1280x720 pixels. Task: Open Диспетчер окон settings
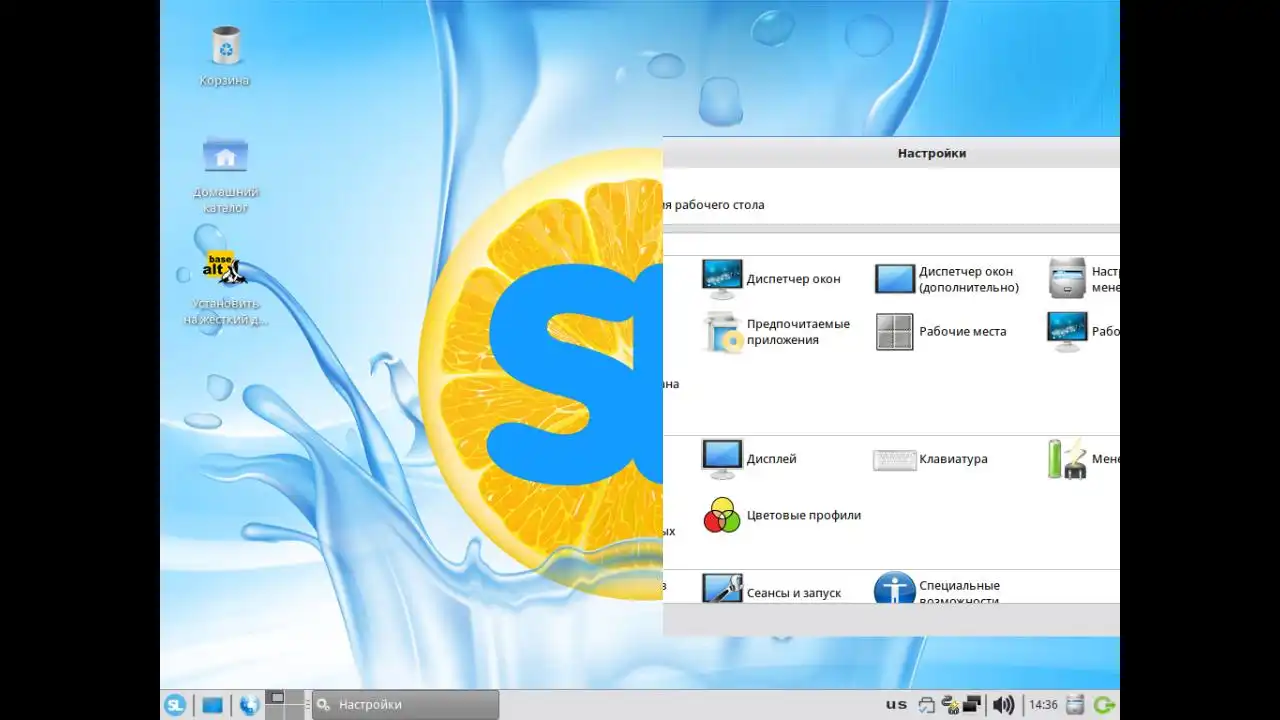tap(771, 279)
